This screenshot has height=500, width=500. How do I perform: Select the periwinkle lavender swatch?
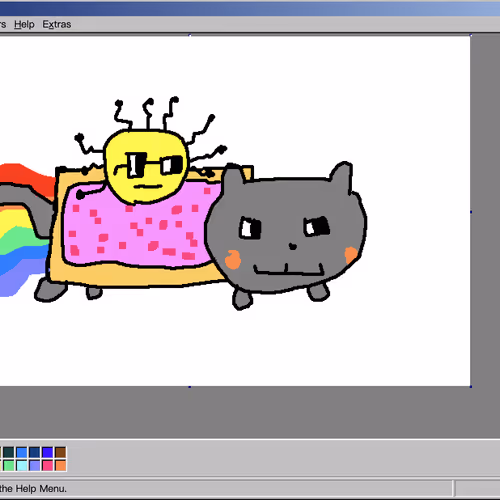[34, 465]
